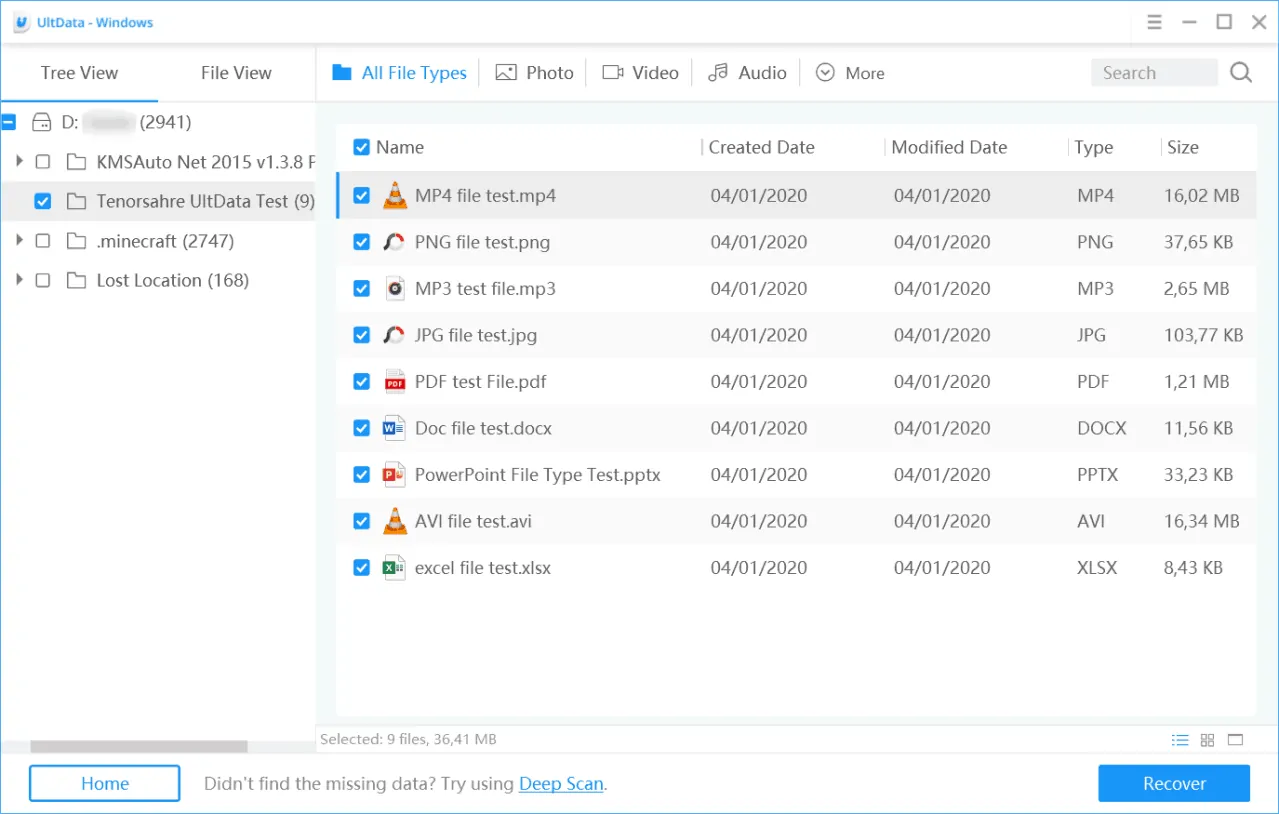Screen dimensions: 1279x814
Task: Open the More file types dropdown
Action: coord(850,73)
